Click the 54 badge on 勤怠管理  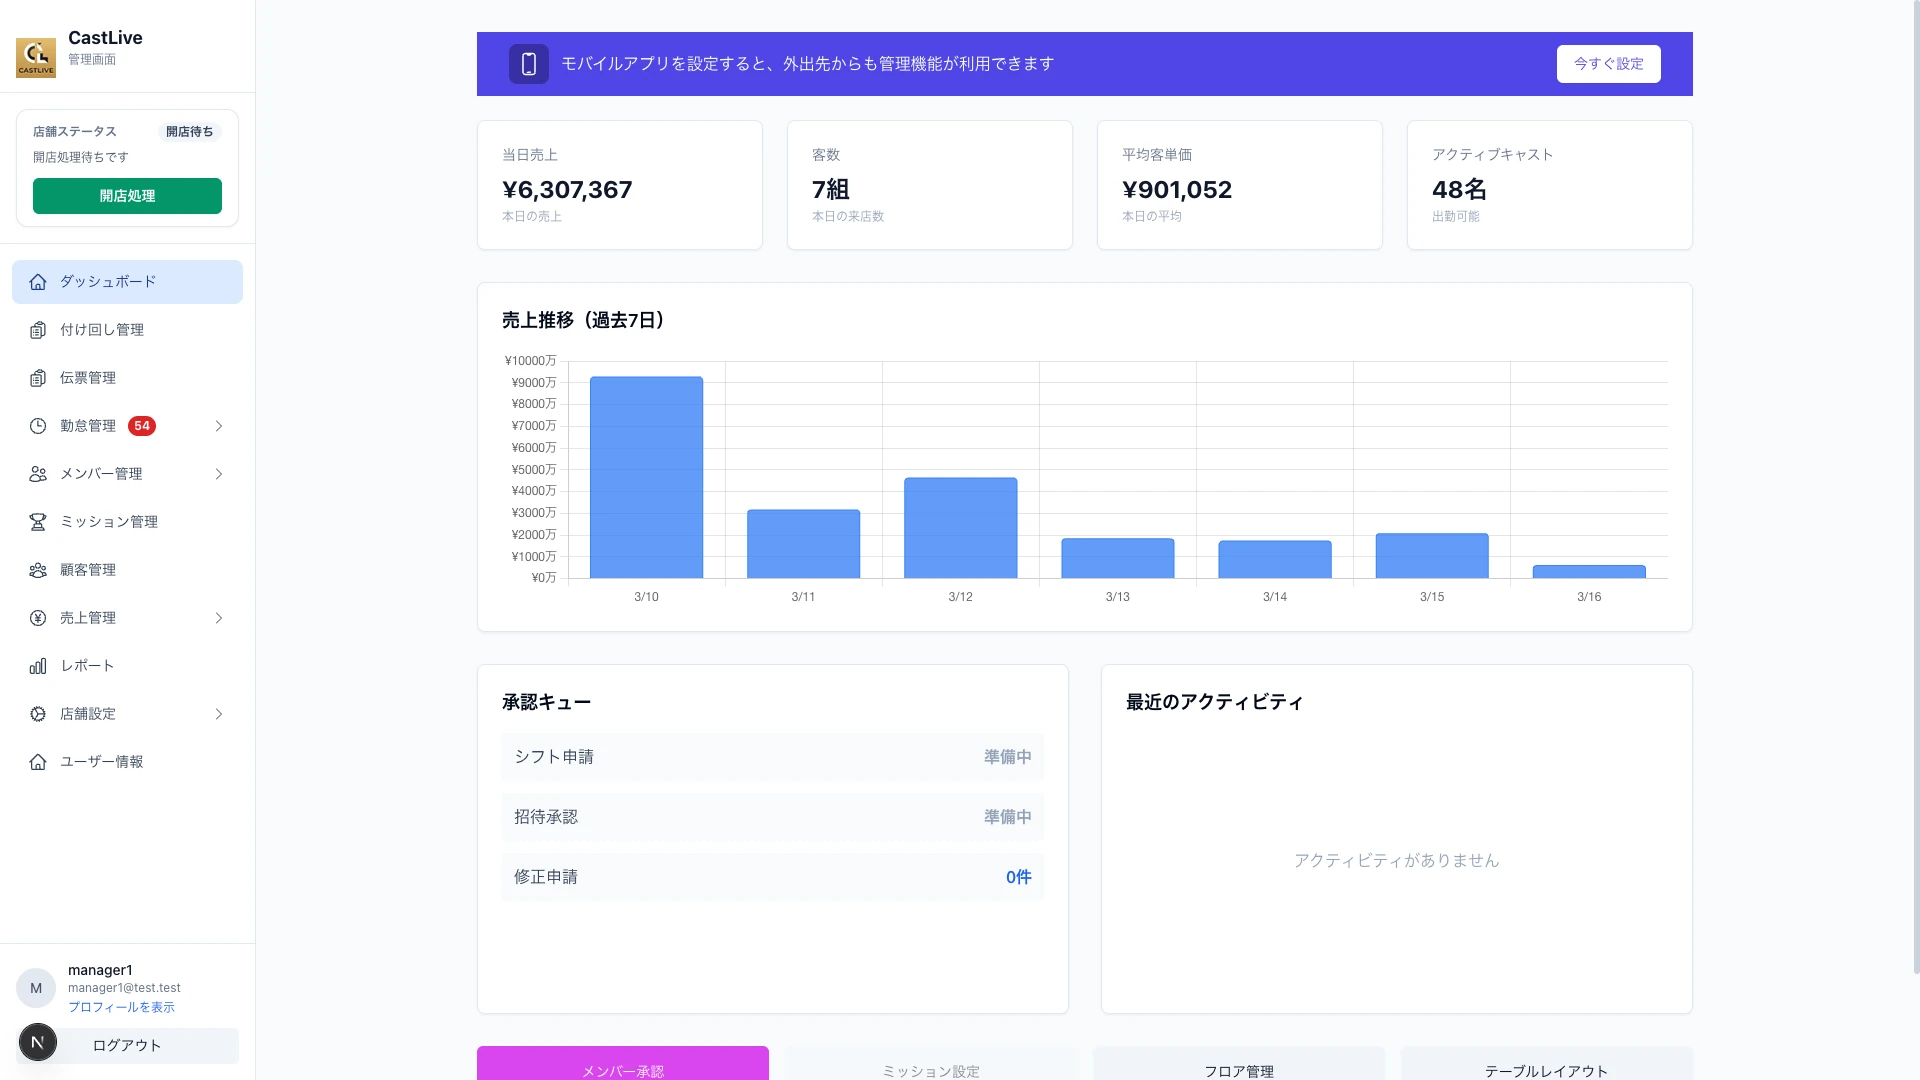click(143, 425)
